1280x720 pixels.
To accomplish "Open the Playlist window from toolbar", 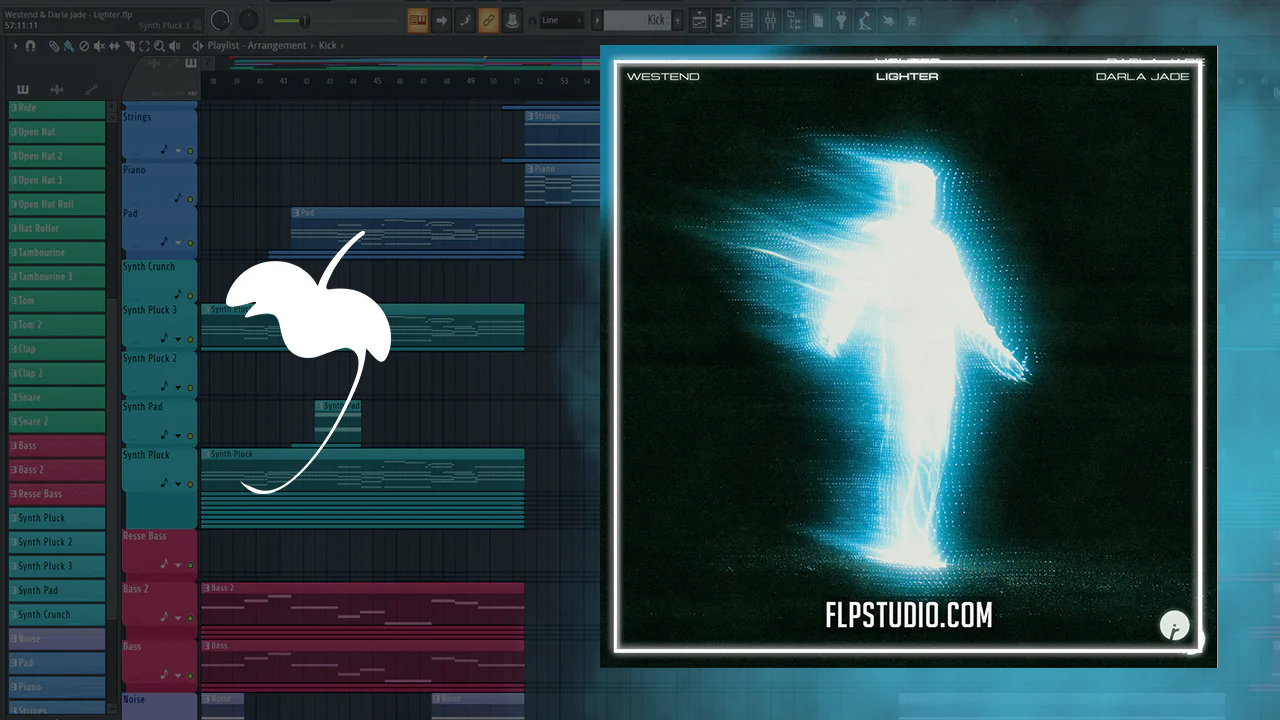I will 699,20.
